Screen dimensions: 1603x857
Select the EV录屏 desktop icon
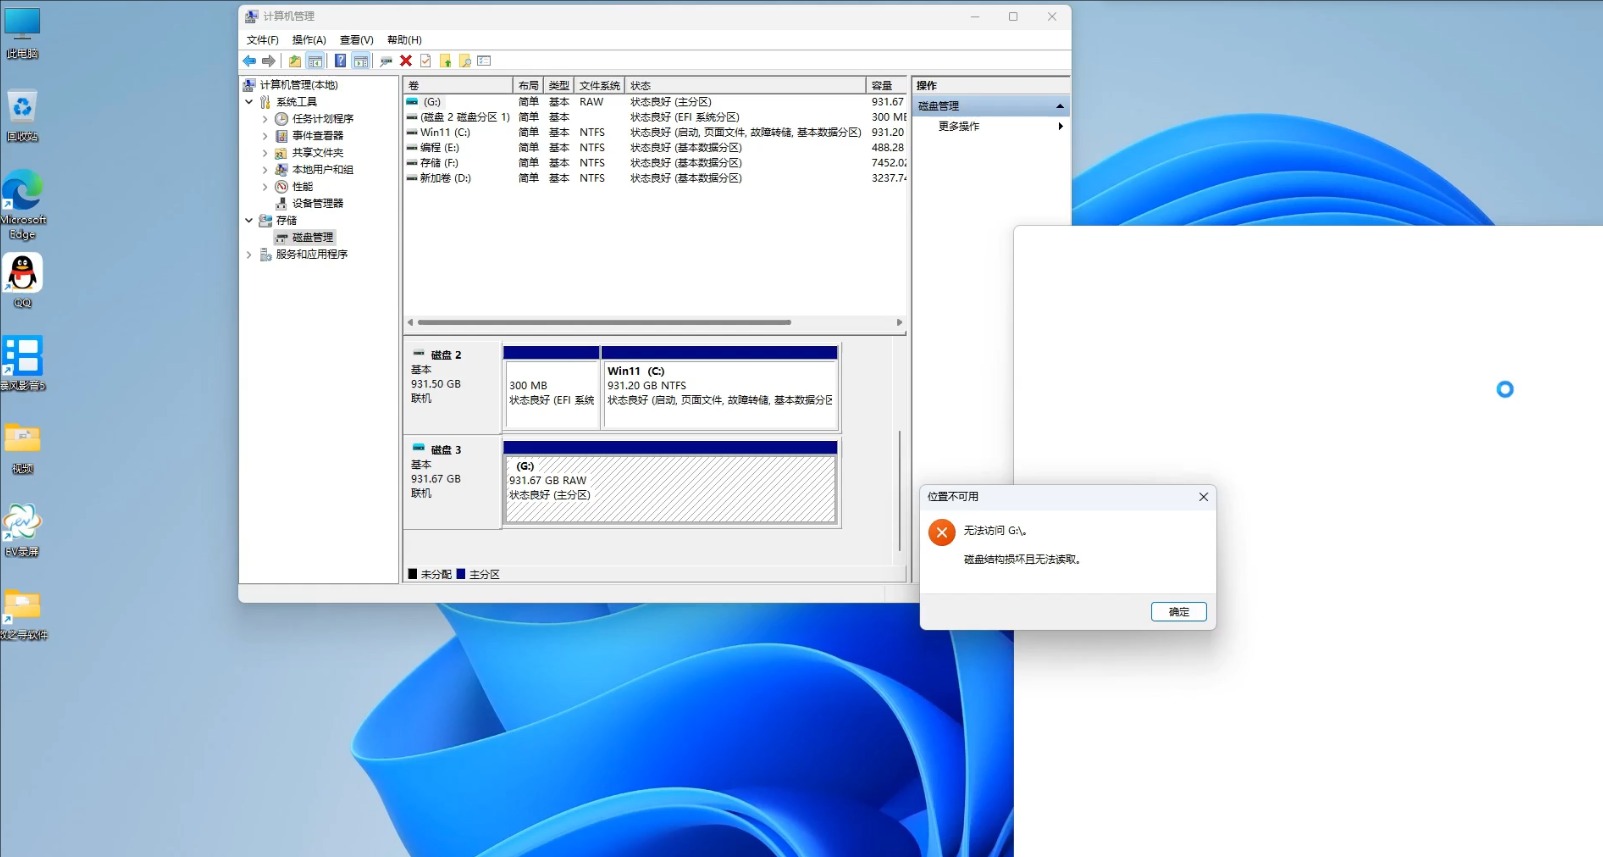tap(22, 531)
